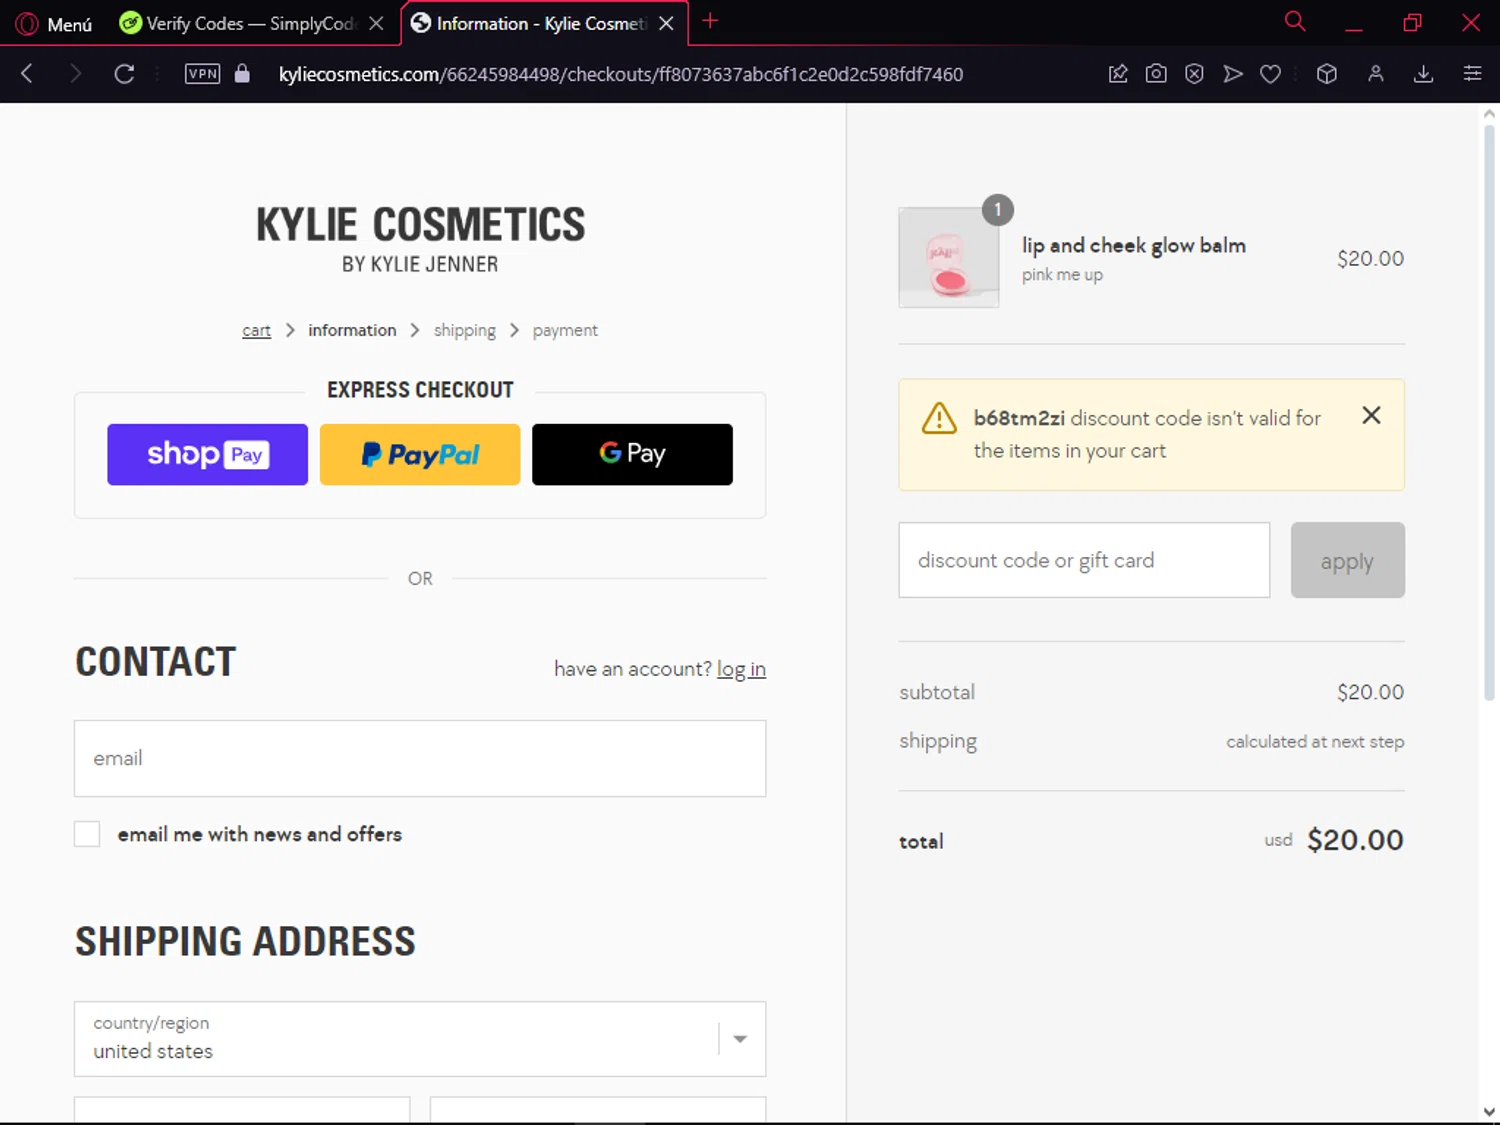Open the tab search magnifier icon

(x=1295, y=21)
